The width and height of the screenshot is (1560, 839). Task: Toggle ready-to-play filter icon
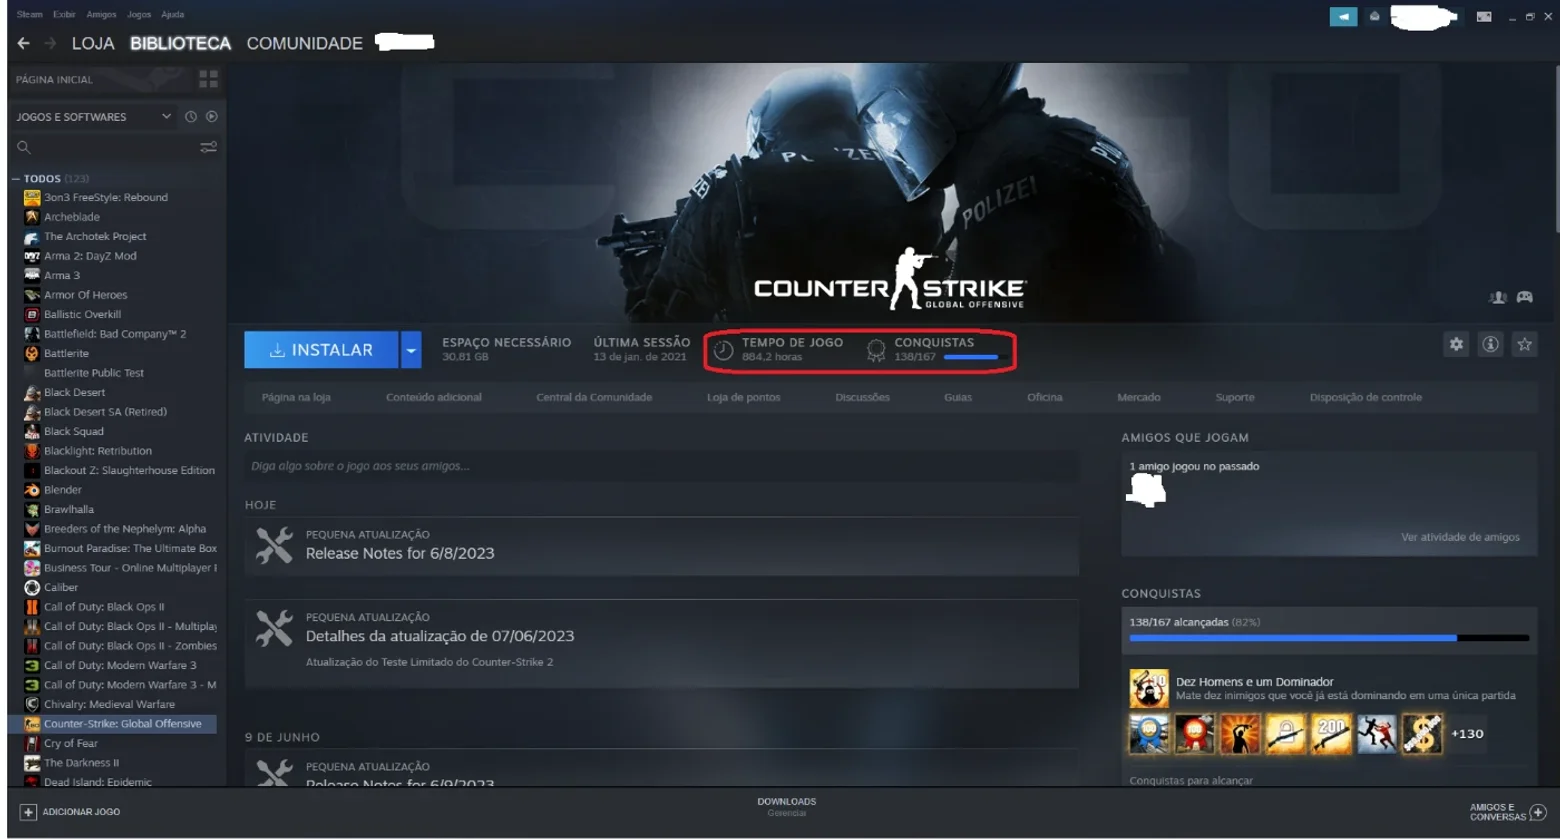point(212,117)
